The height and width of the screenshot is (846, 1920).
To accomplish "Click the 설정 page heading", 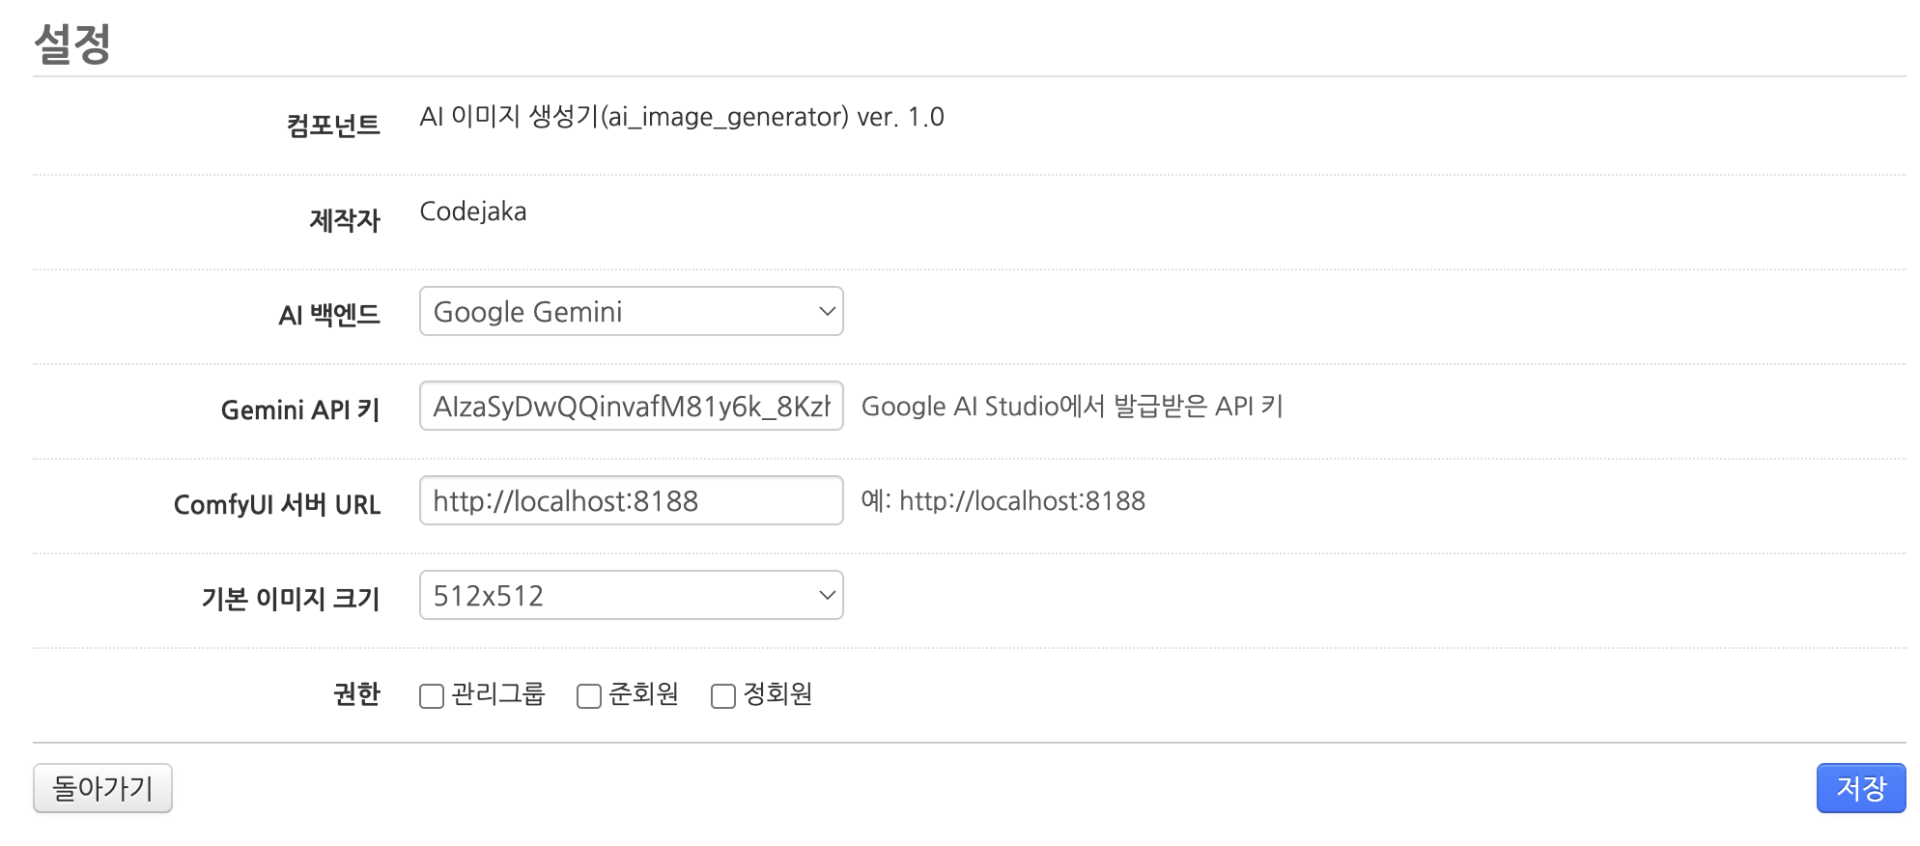I will coord(72,43).
